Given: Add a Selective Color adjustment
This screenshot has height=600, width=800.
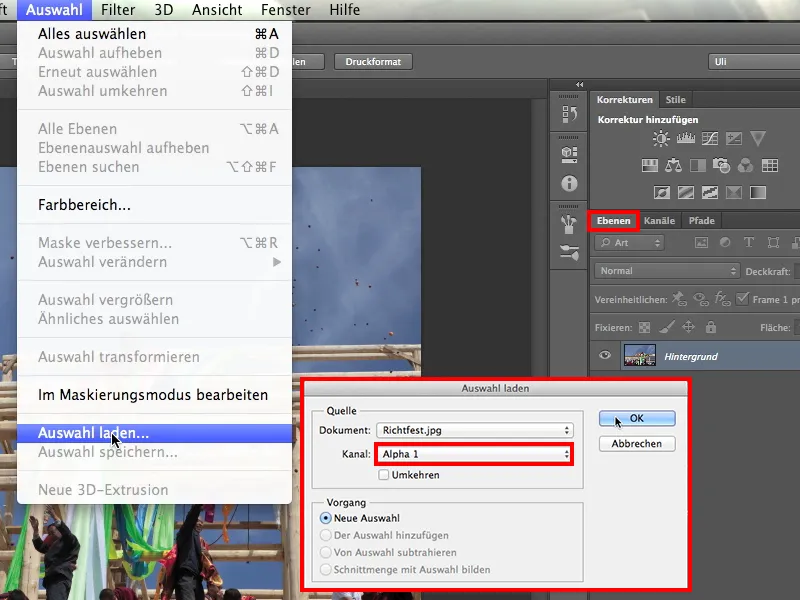Looking at the screenshot, I should 734,192.
